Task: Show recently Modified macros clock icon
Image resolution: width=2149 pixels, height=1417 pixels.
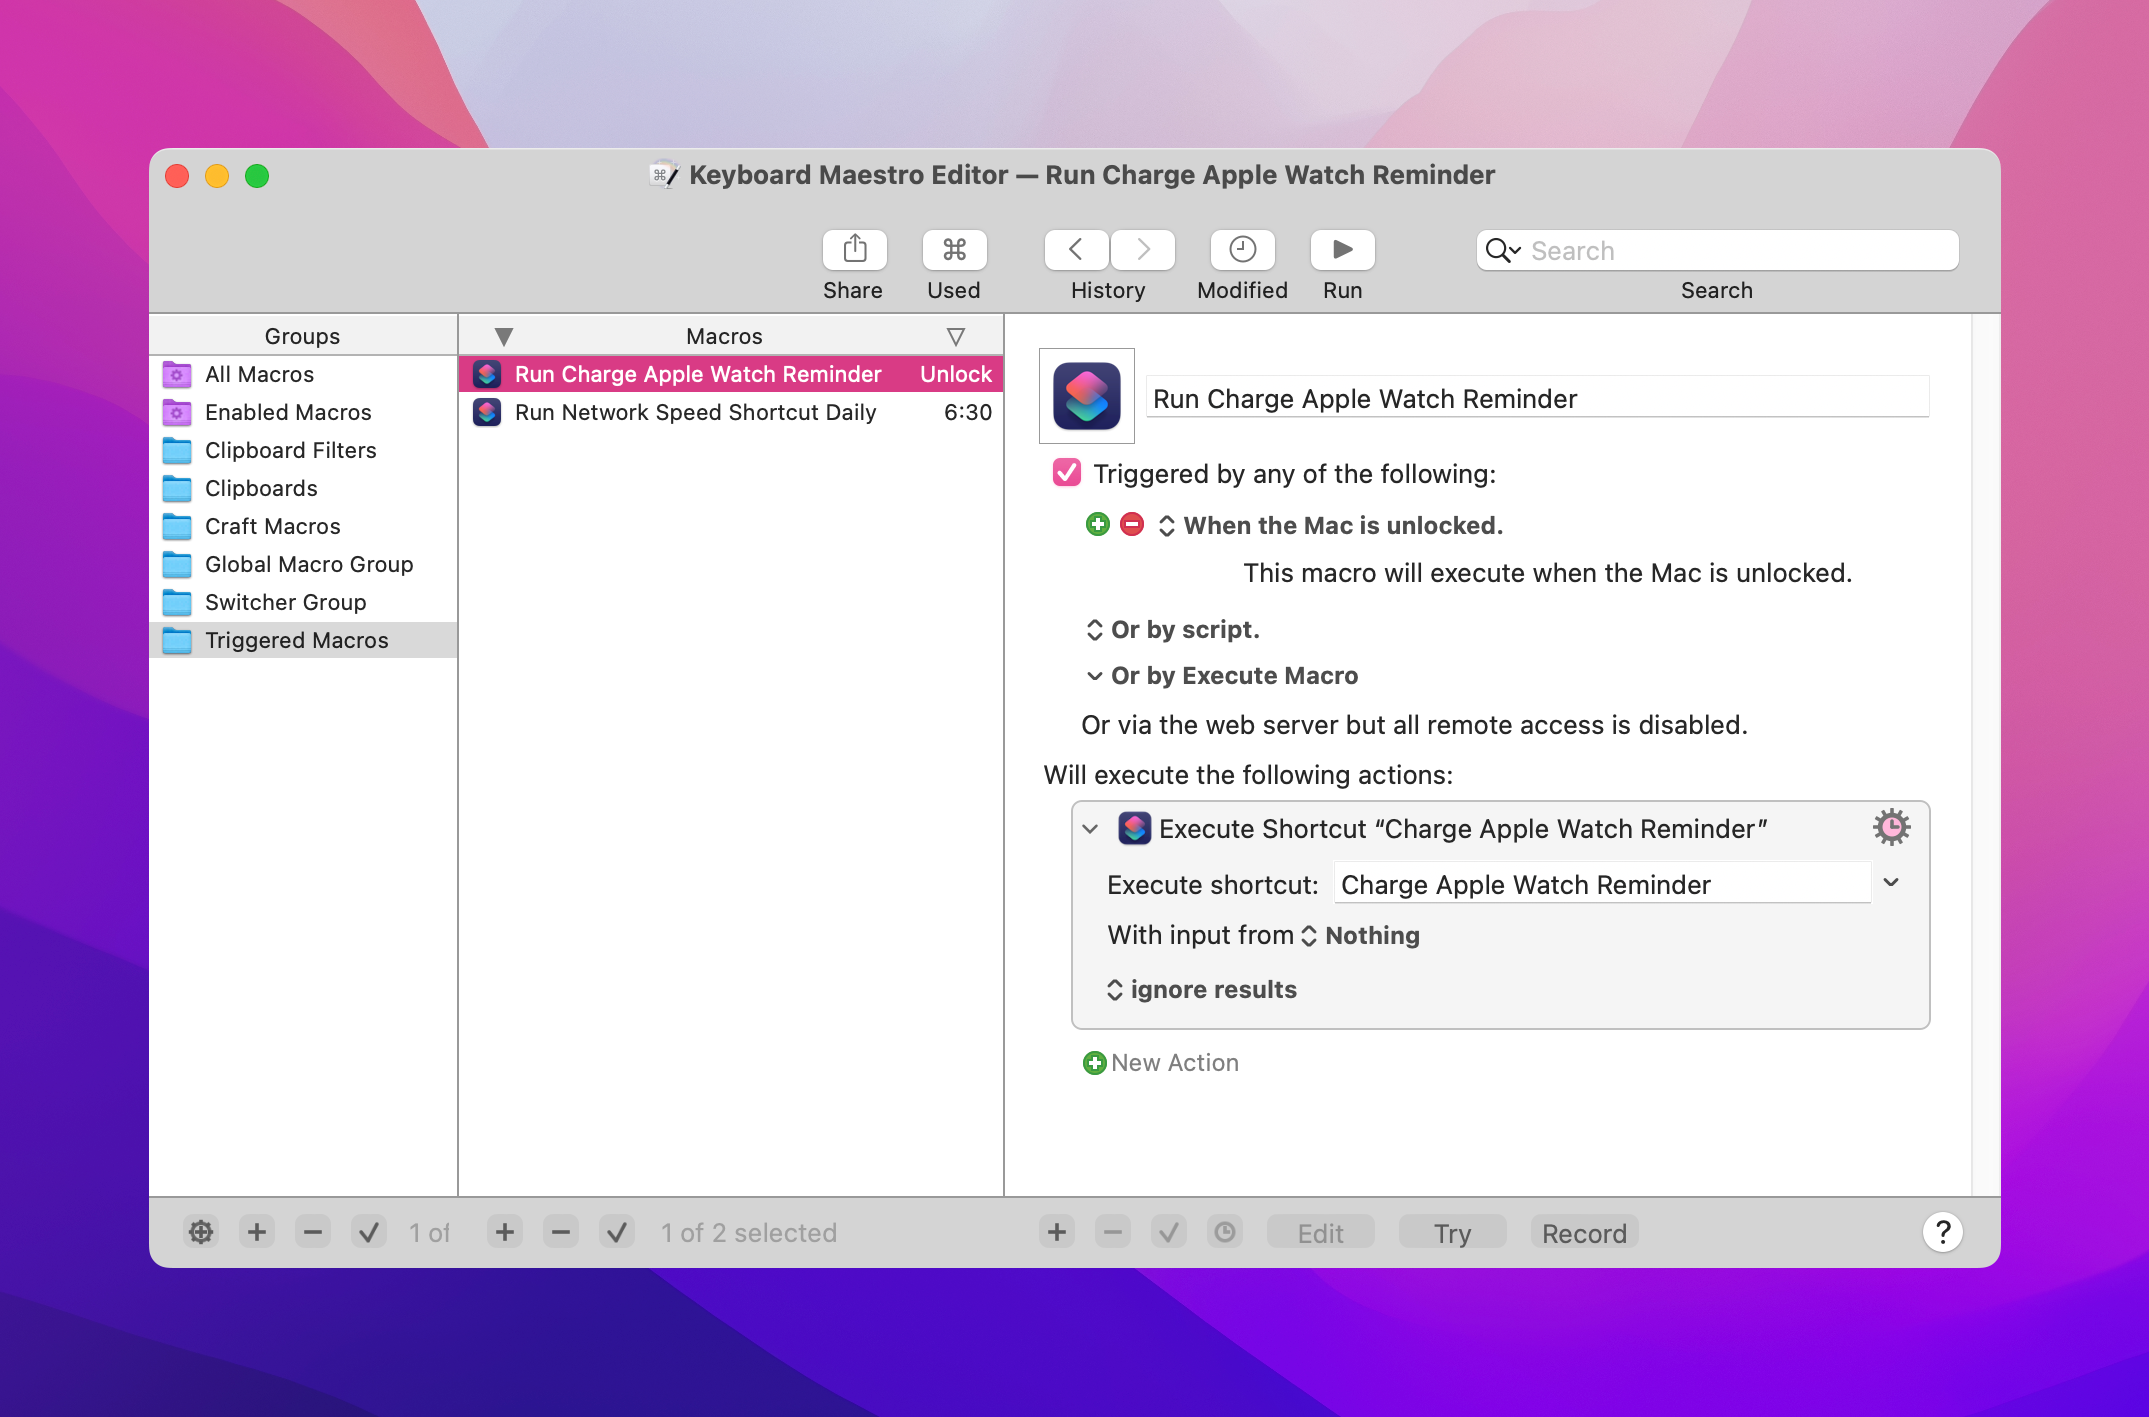Action: (1242, 250)
